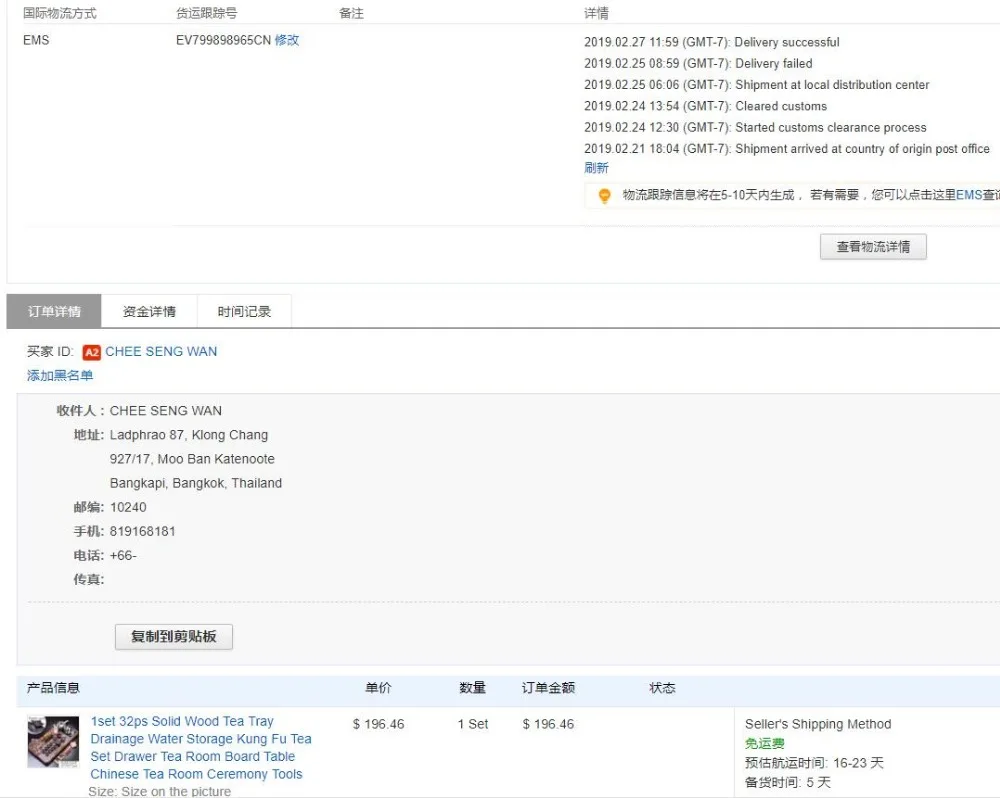Viewport: 1000px width, 798px height.
Task: Click the address line 'Ladphrao 87, Klong Chang'
Action: 189,435
